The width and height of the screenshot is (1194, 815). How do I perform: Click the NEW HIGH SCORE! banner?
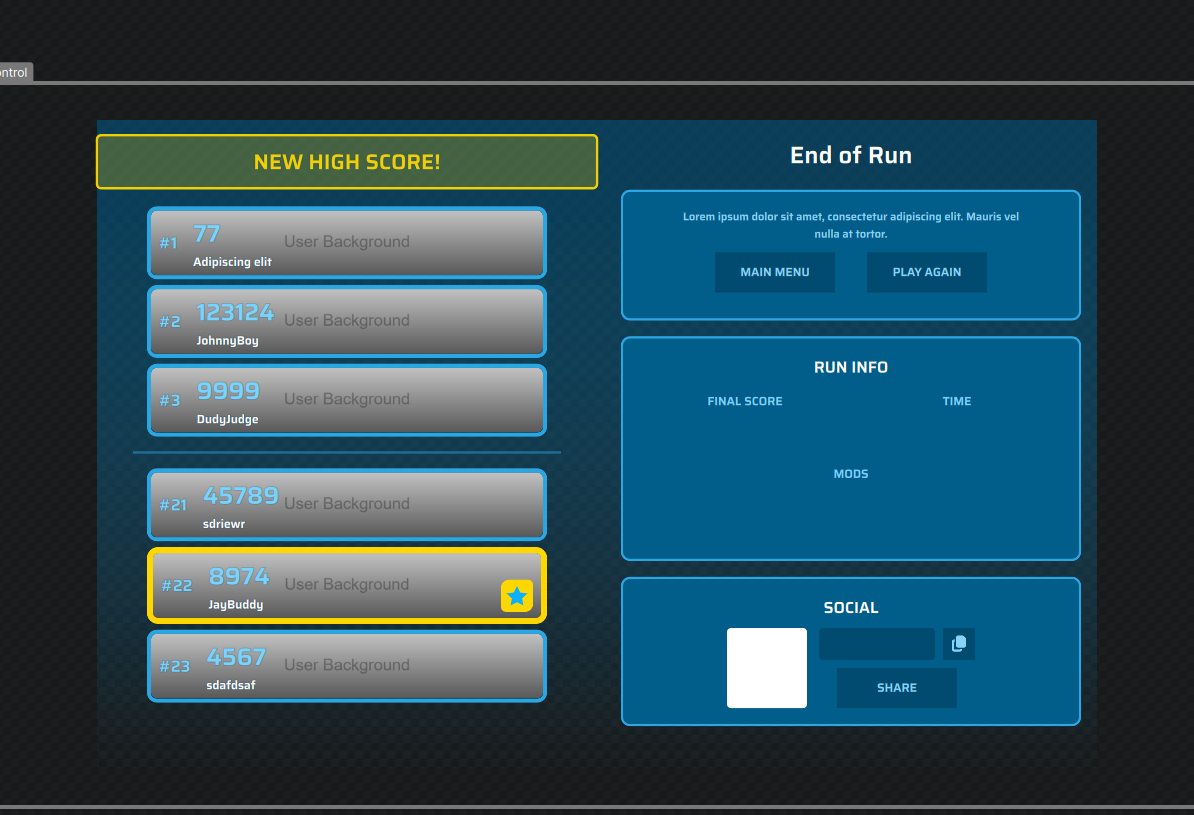(x=346, y=162)
